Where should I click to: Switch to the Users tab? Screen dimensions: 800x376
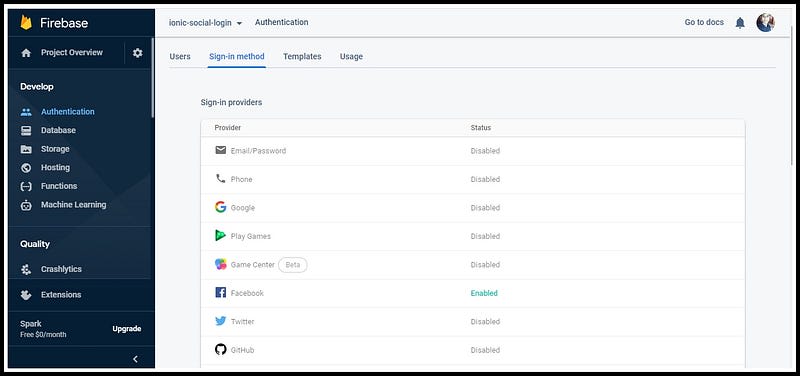180,57
